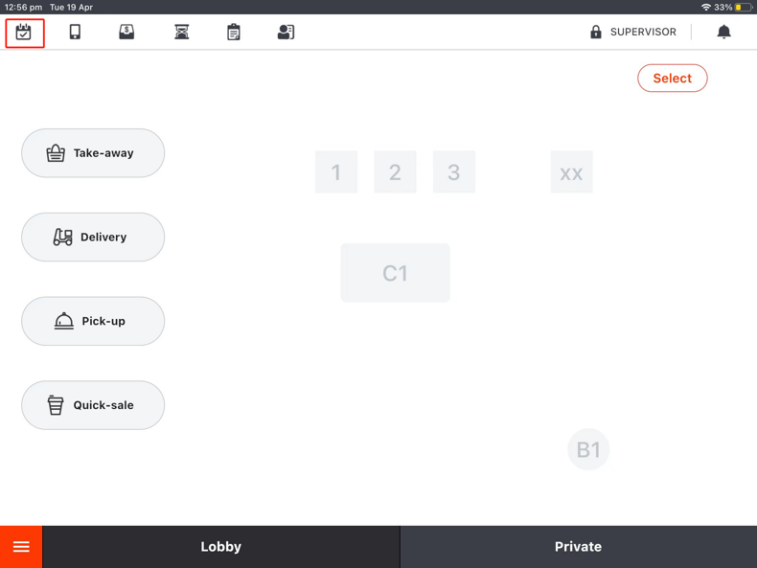757x568 pixels.
Task: Click the hourglass icon in toolbar
Action: (181, 32)
